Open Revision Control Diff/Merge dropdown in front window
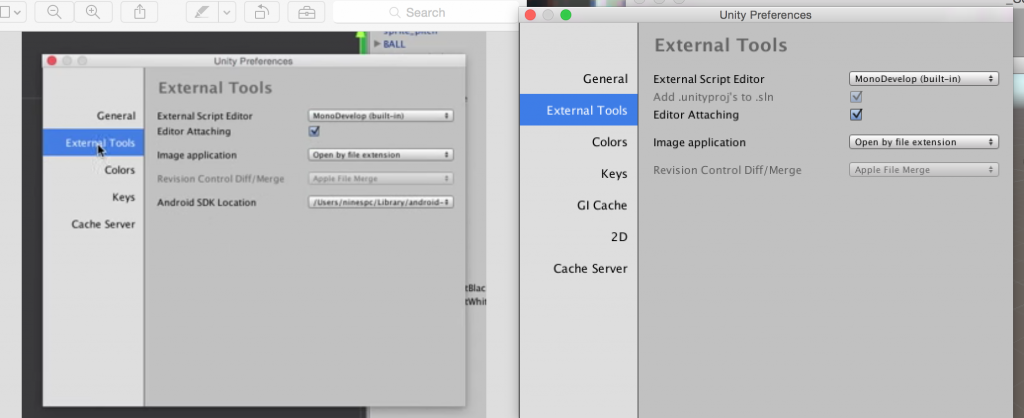Screen dimensions: 1024x418 point(923,170)
